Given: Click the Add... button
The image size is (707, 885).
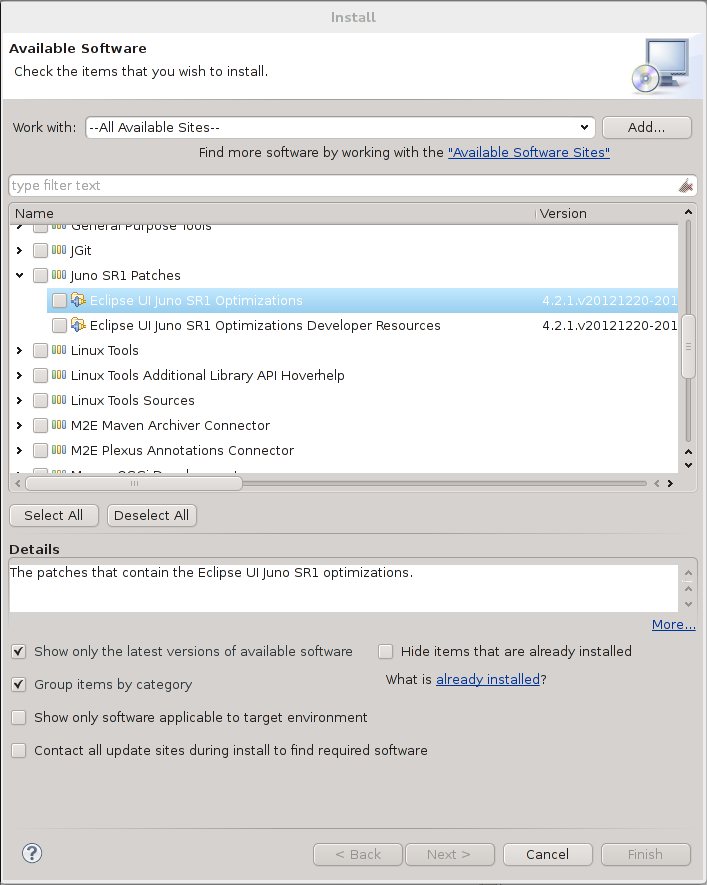Looking at the screenshot, I should click(647, 128).
